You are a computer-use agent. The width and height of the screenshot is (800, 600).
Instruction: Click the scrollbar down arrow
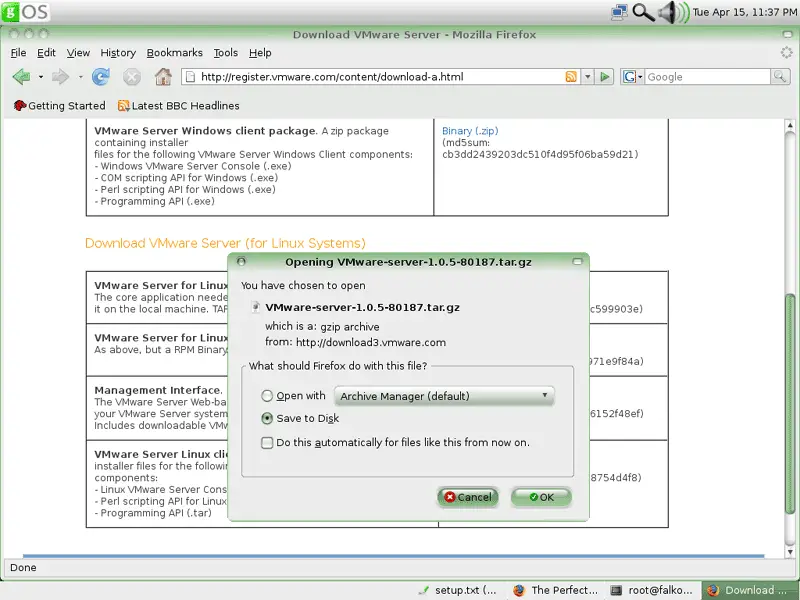point(790,552)
